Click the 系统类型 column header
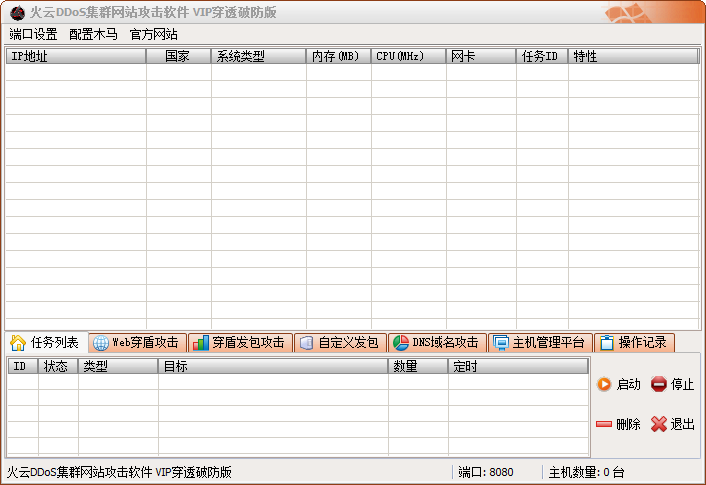Screen dimensions: 706x485 pyautogui.click(x=258, y=57)
